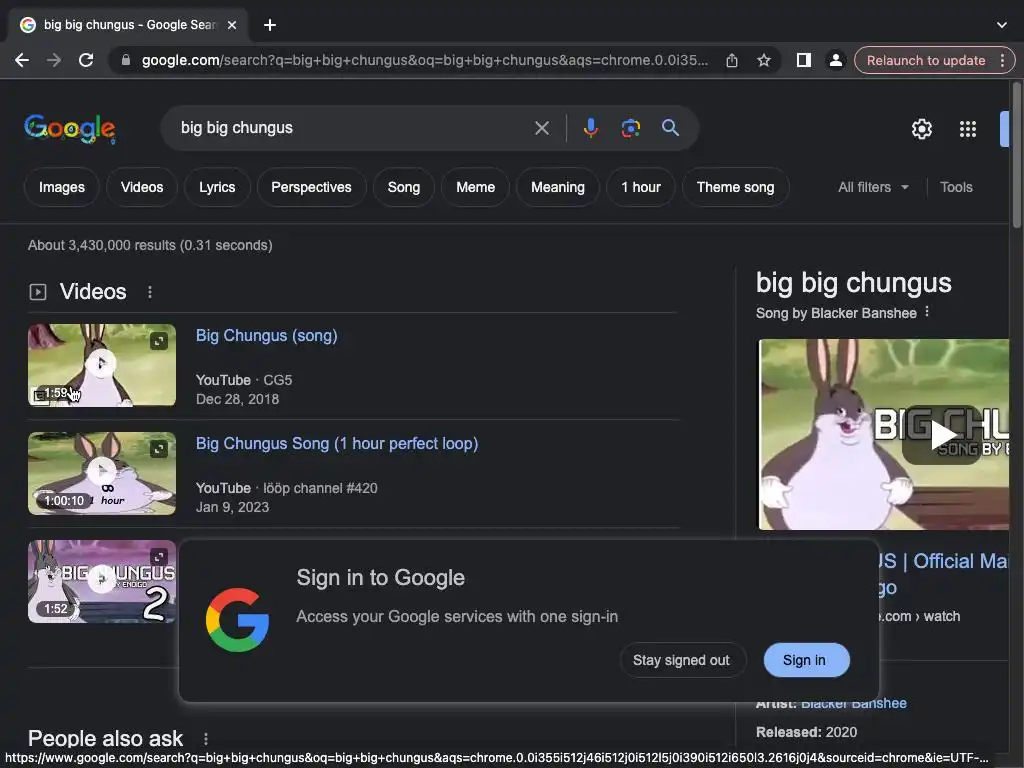Select the Videos filter chip

(142, 187)
